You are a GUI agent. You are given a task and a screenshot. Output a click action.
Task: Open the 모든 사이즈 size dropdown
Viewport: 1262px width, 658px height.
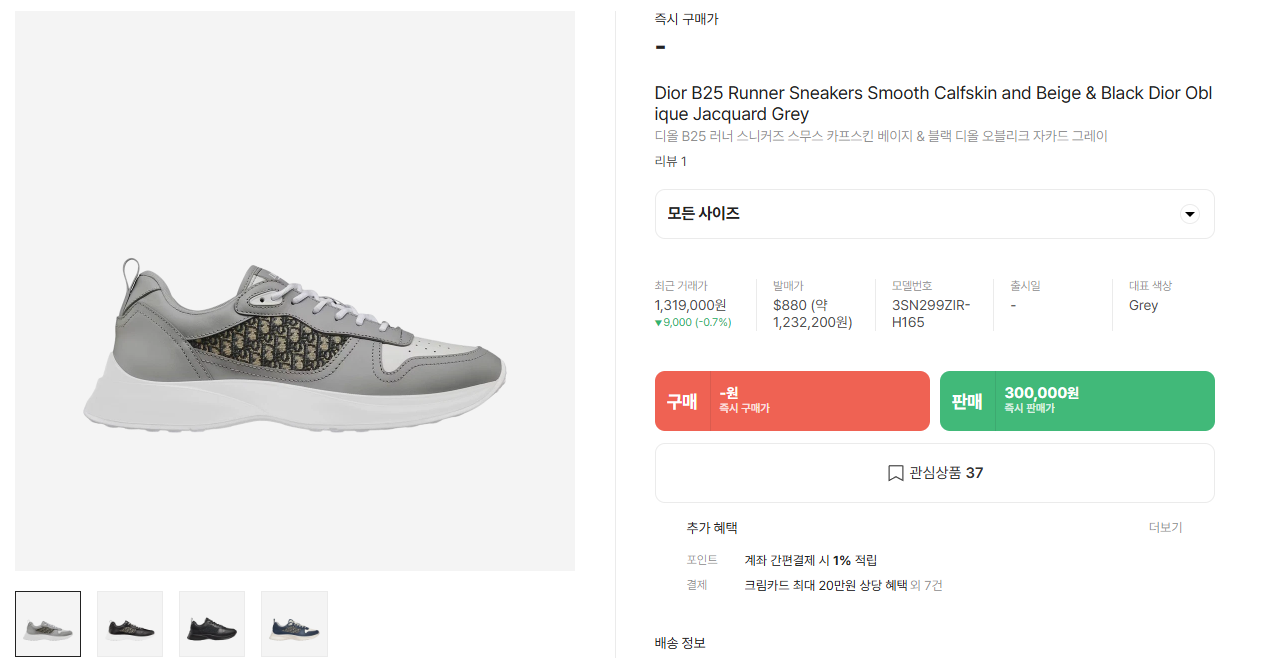tap(934, 214)
